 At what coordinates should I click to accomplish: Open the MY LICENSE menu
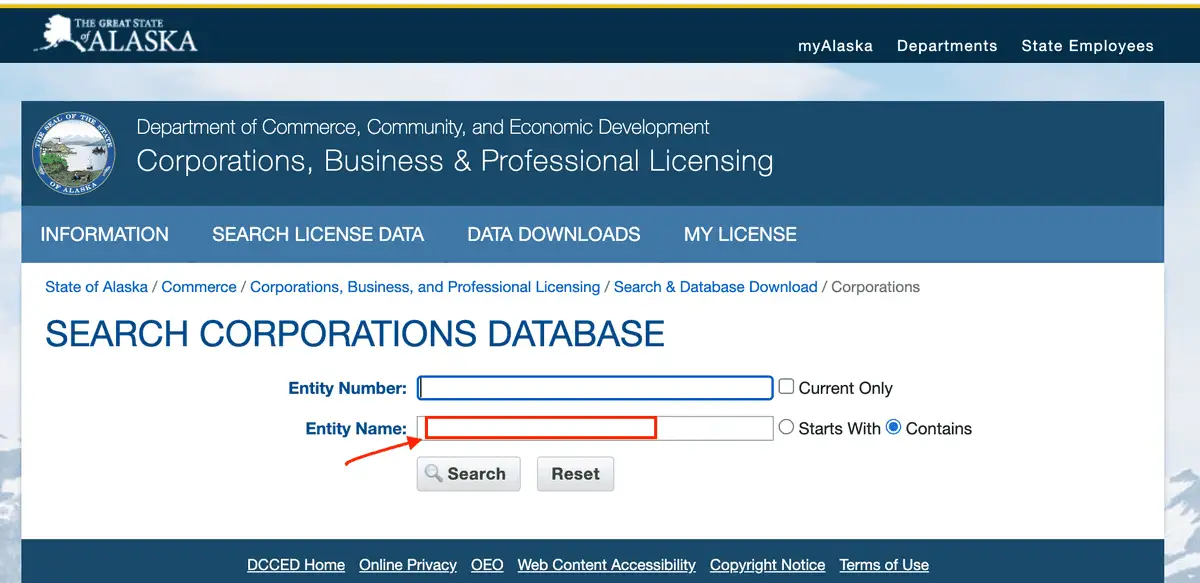740,235
